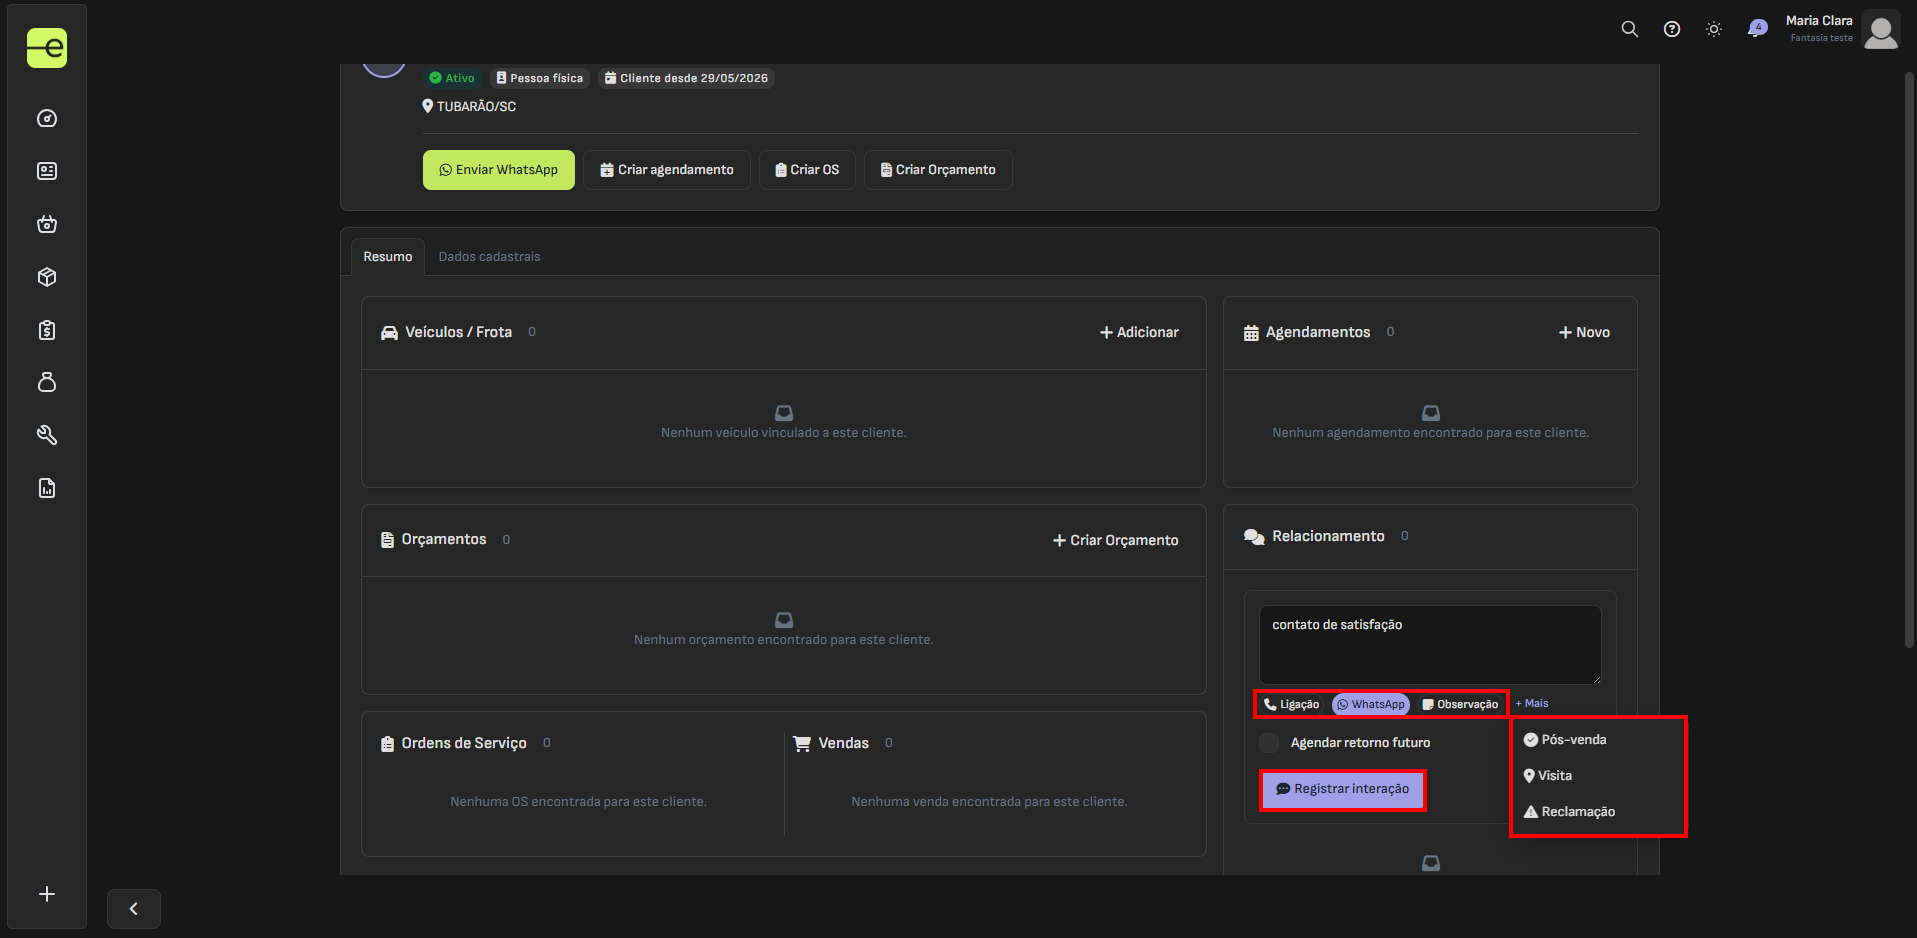Switch to the Resumo tab
The width and height of the screenshot is (1917, 938).
tap(388, 257)
